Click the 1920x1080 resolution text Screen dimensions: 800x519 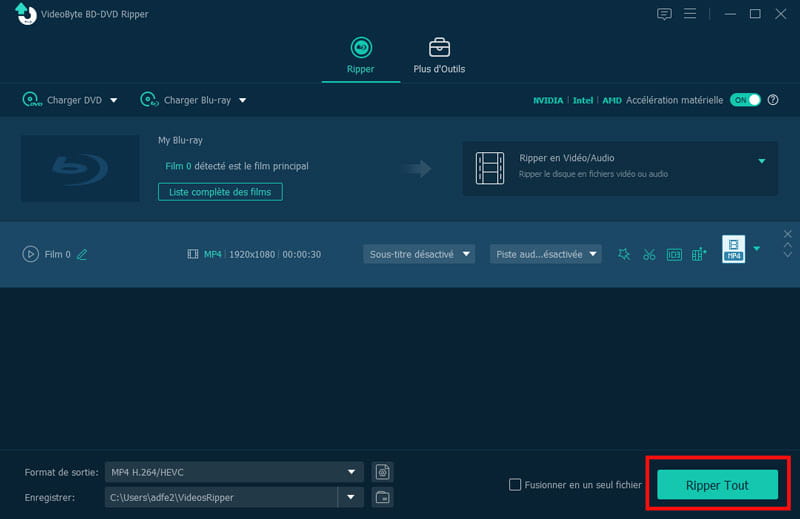pyautogui.click(x=252, y=254)
